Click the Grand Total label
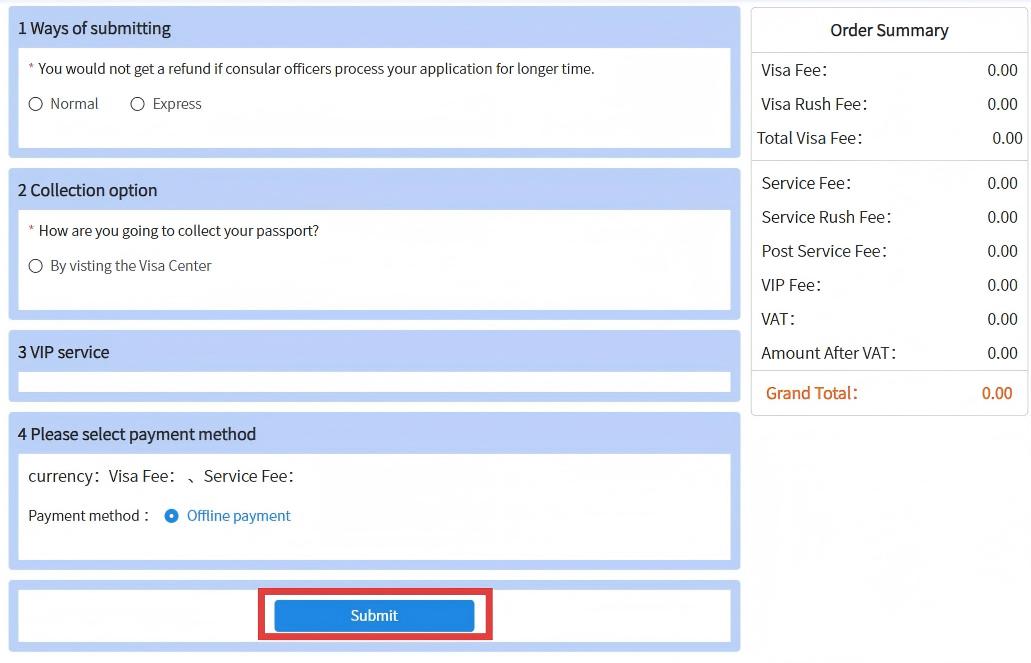The image size is (1031, 663). (811, 393)
